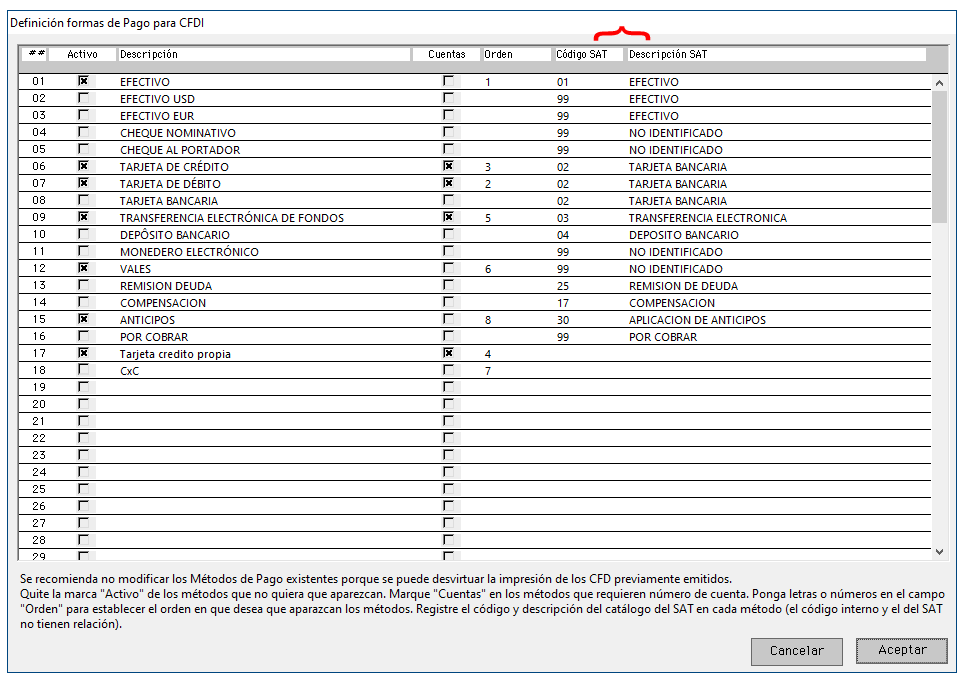Toggle Cuentas for Tarjeta credito propia

pyautogui.click(x=448, y=353)
